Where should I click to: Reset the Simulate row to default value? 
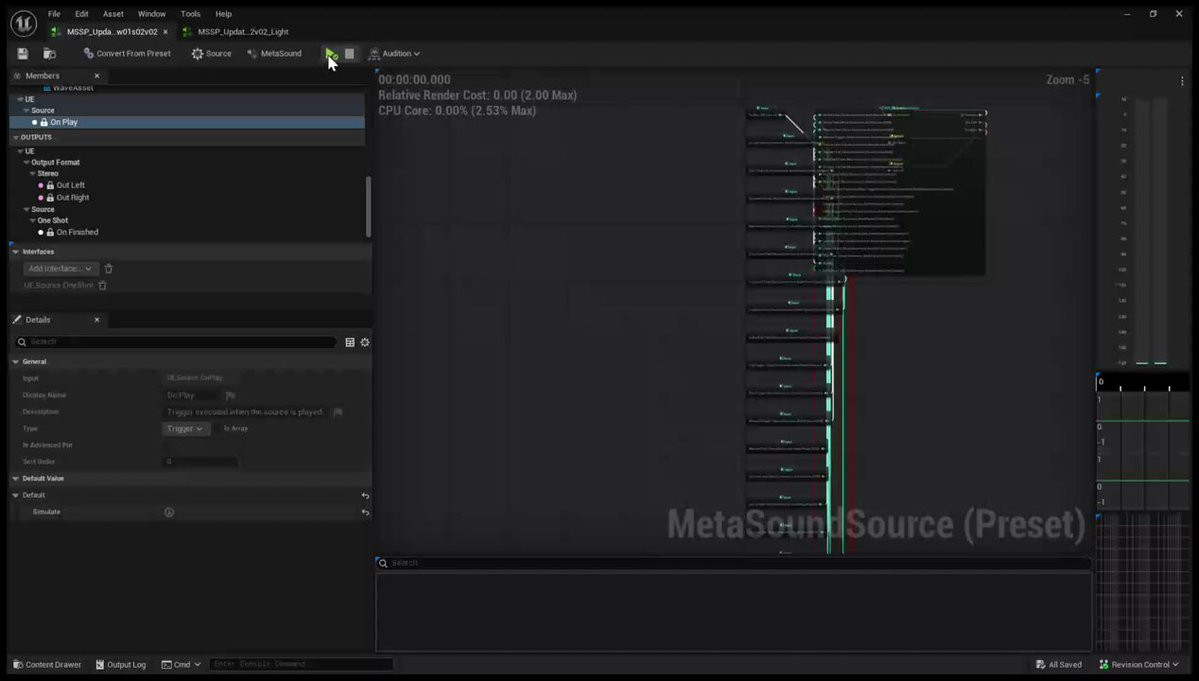[365, 512]
